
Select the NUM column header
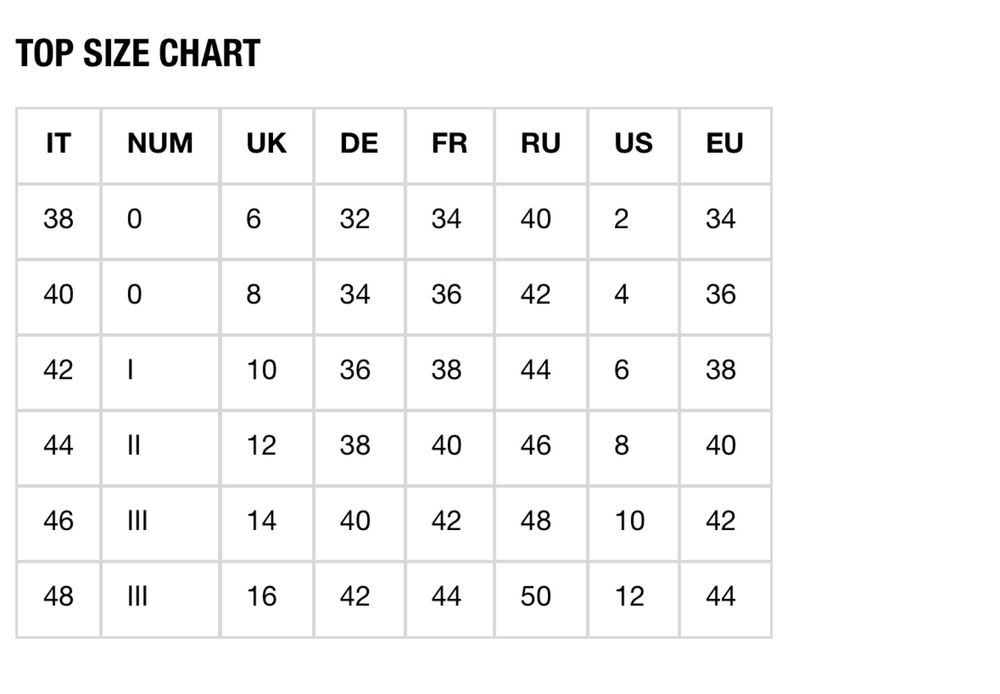(x=161, y=146)
